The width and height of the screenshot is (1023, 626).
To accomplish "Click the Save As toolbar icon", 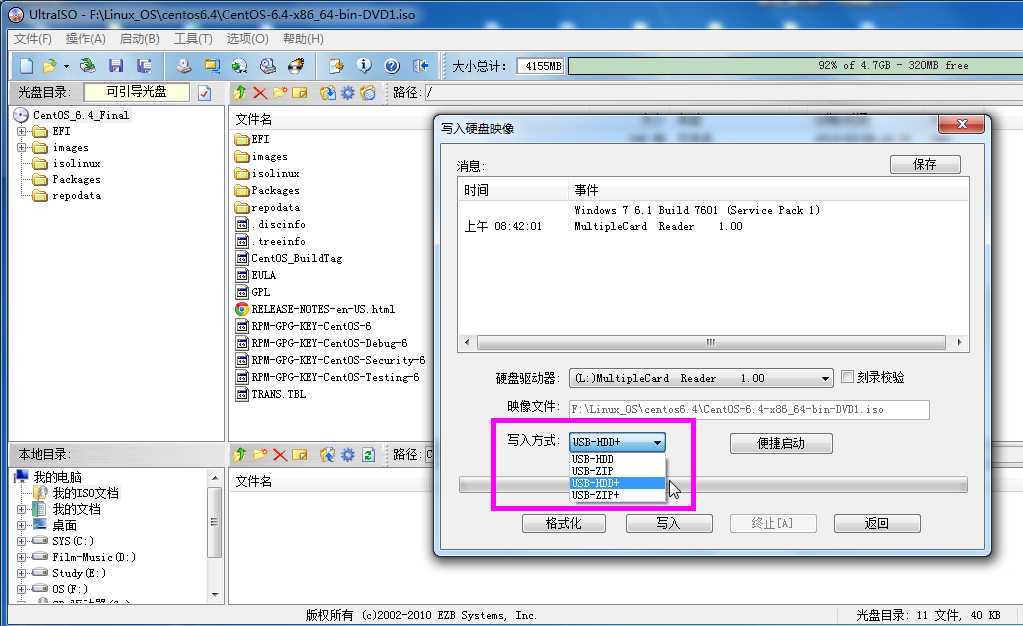I will pyautogui.click(x=144, y=65).
